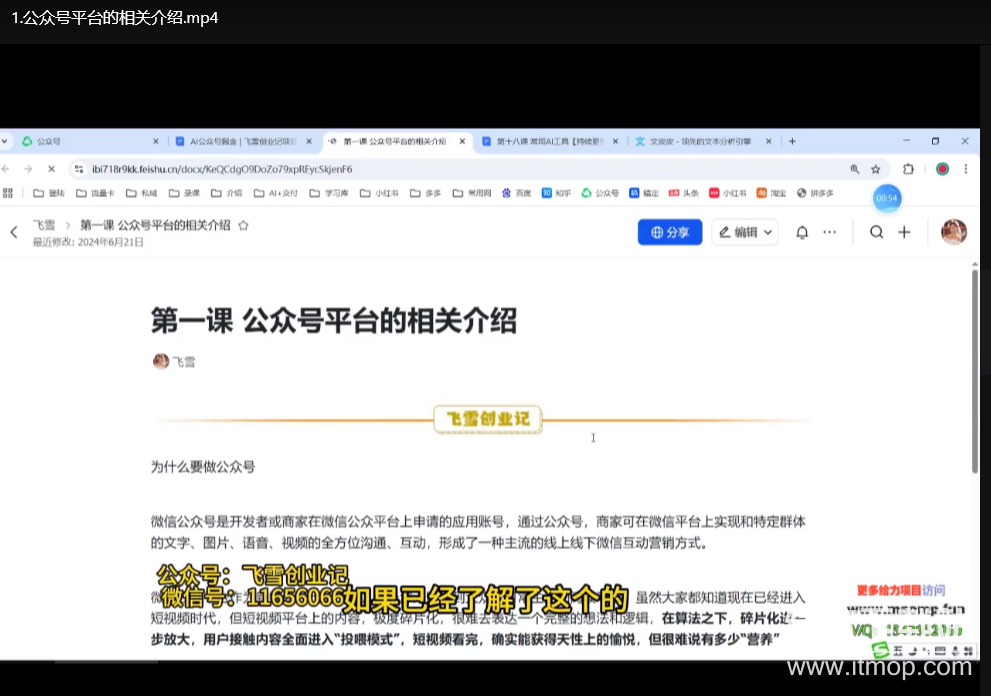Image resolution: width=991 pixels, height=696 pixels.
Task: Click the blue 00:54 recording timer bubble
Action: 887,198
